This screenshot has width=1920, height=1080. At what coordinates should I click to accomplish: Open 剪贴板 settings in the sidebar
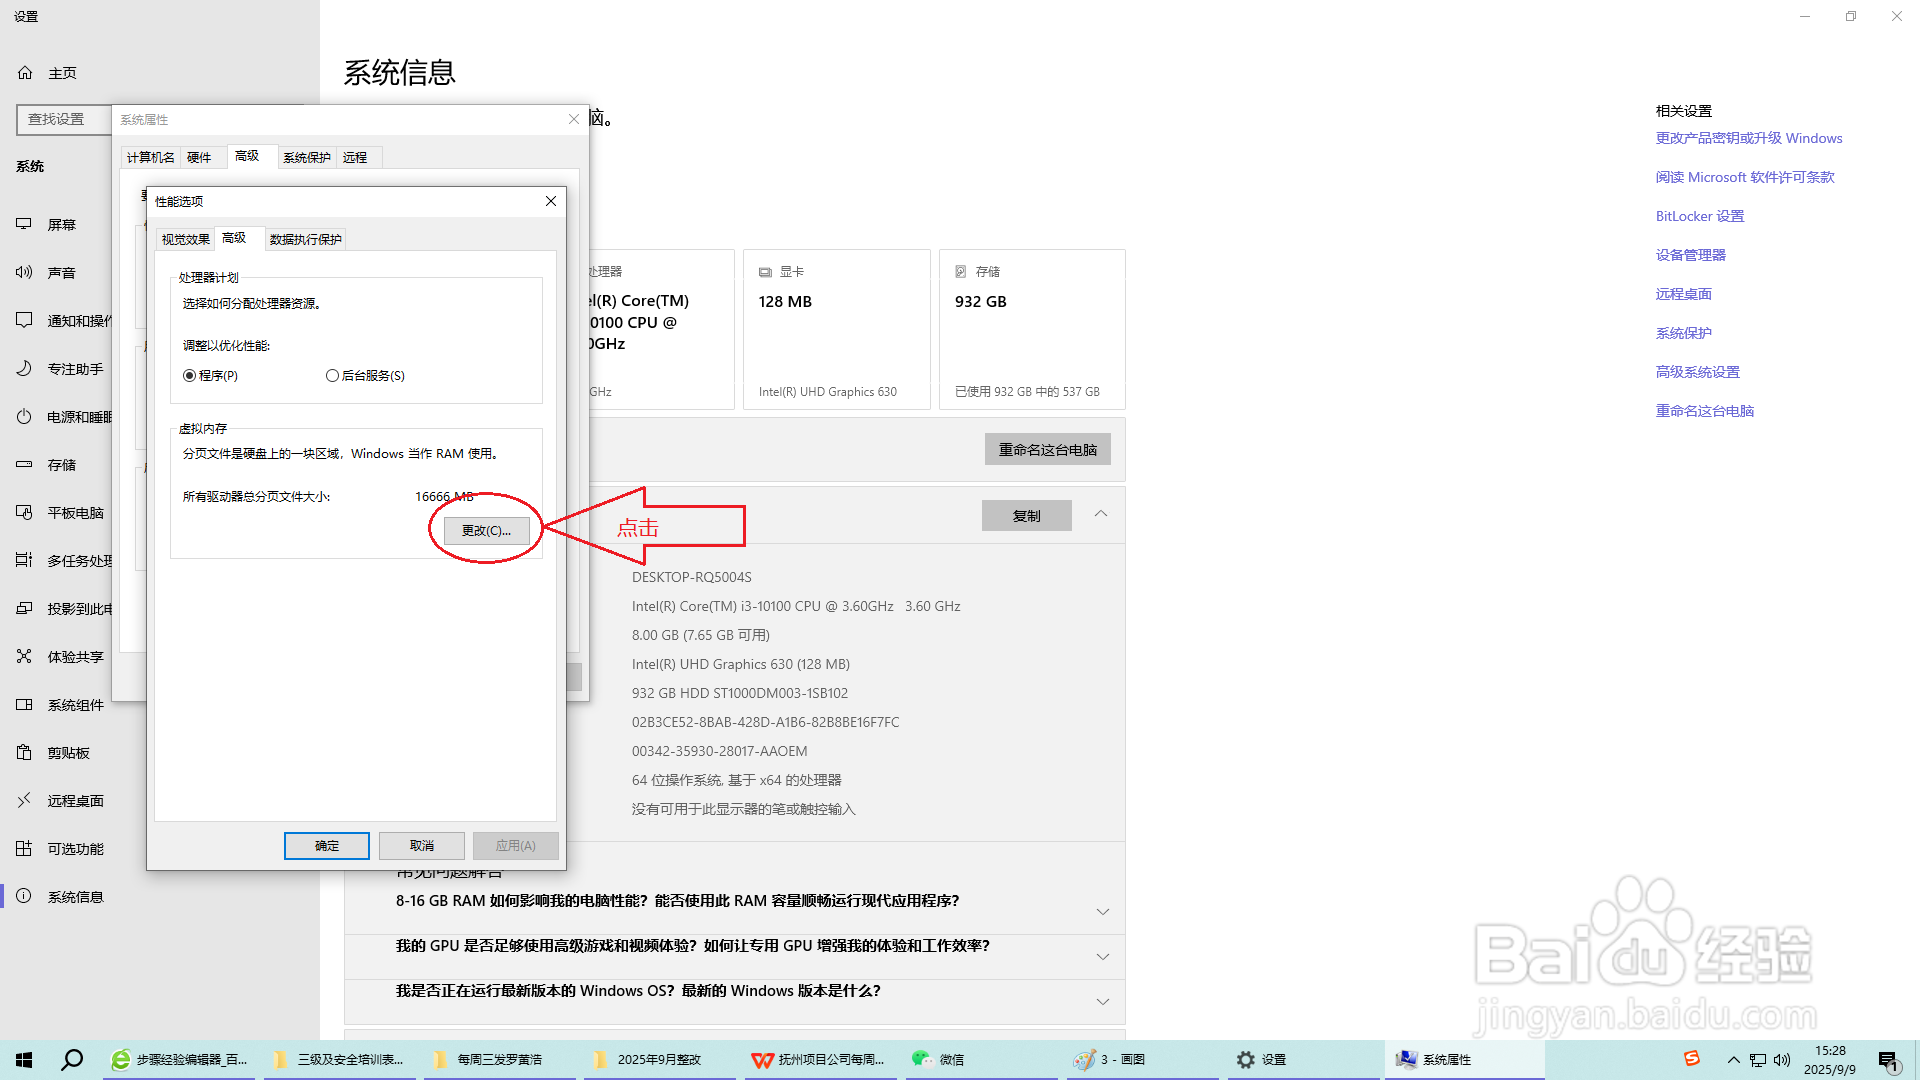[x=66, y=752]
